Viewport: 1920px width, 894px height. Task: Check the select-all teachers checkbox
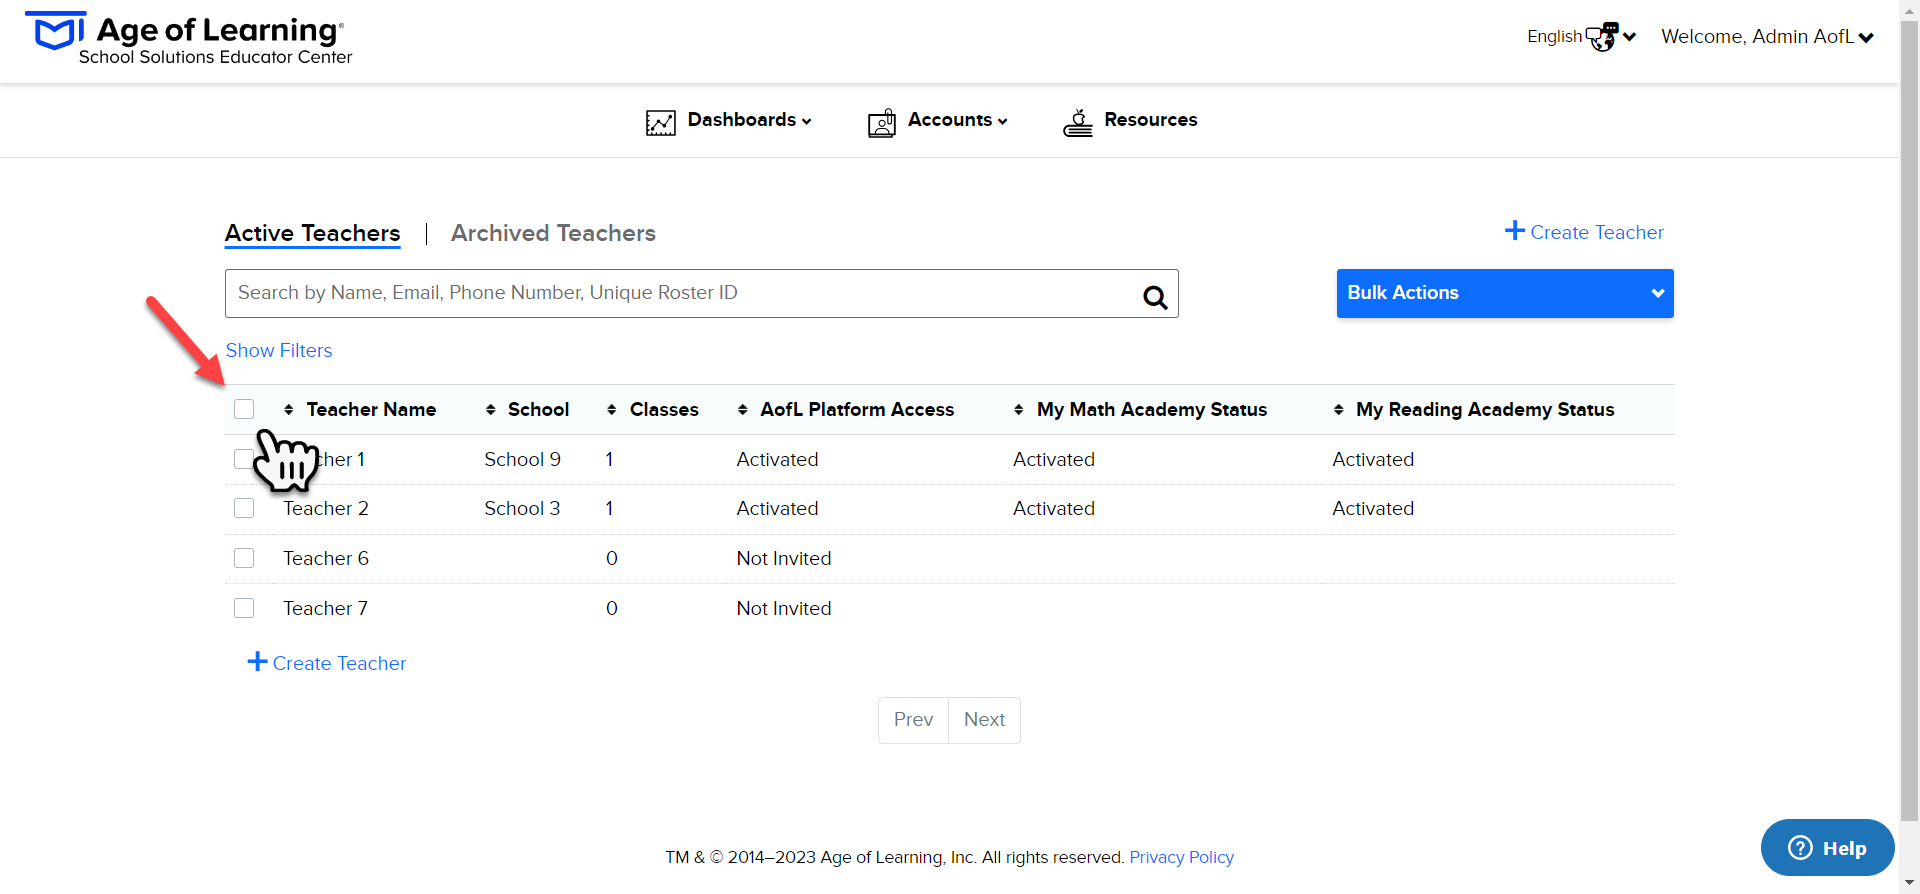tap(244, 409)
